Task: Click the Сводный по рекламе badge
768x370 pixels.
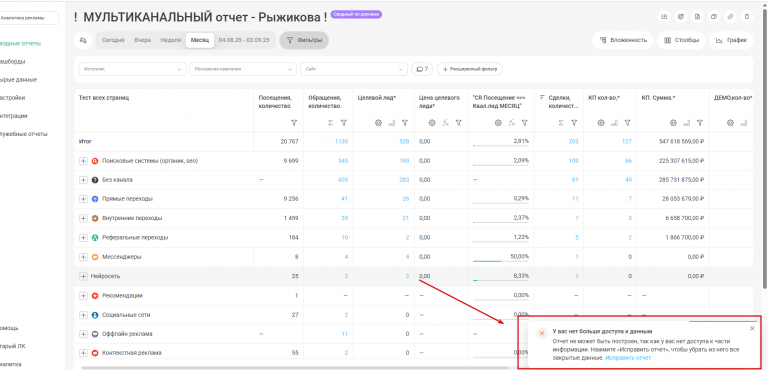Action: click(356, 15)
